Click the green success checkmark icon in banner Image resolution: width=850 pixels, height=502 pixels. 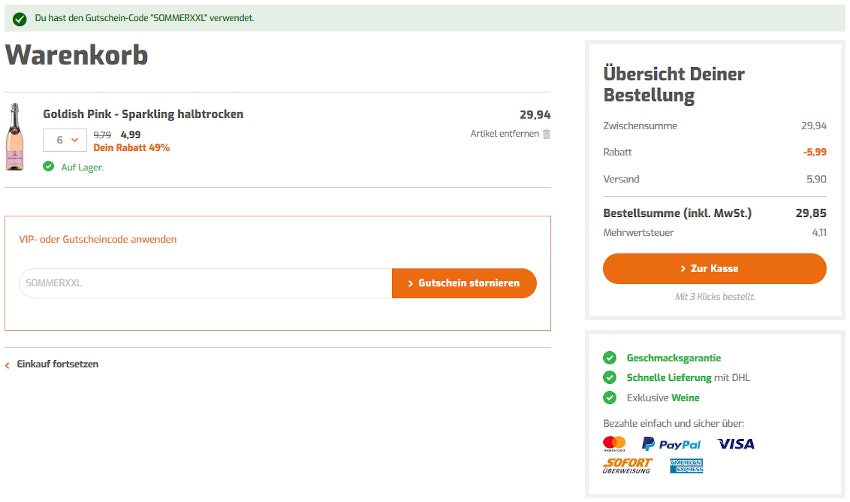pos(19,18)
